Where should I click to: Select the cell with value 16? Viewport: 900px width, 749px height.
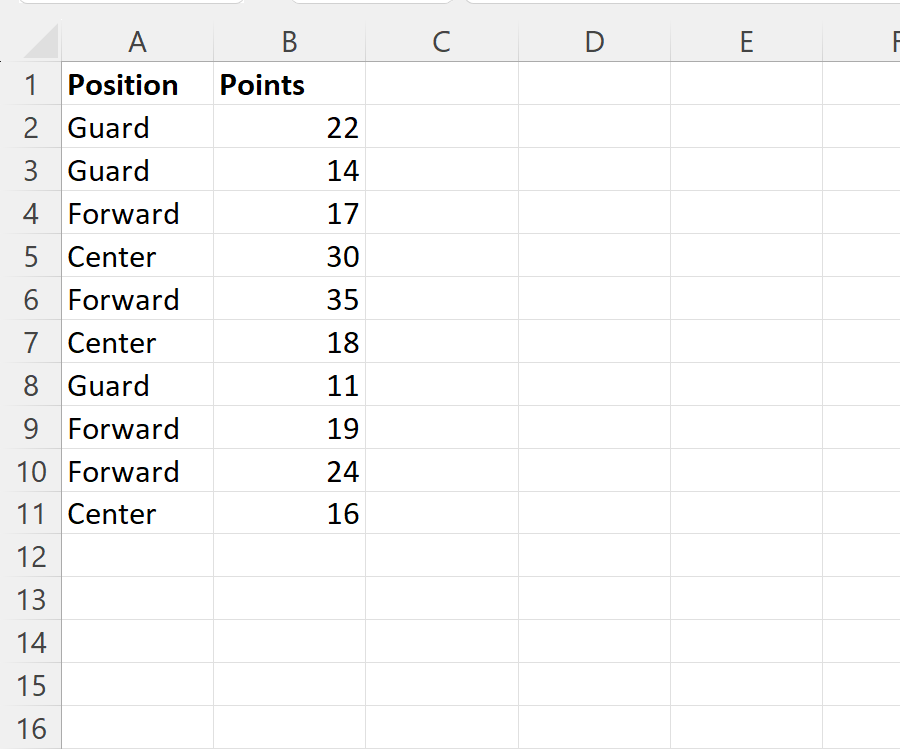coord(289,514)
